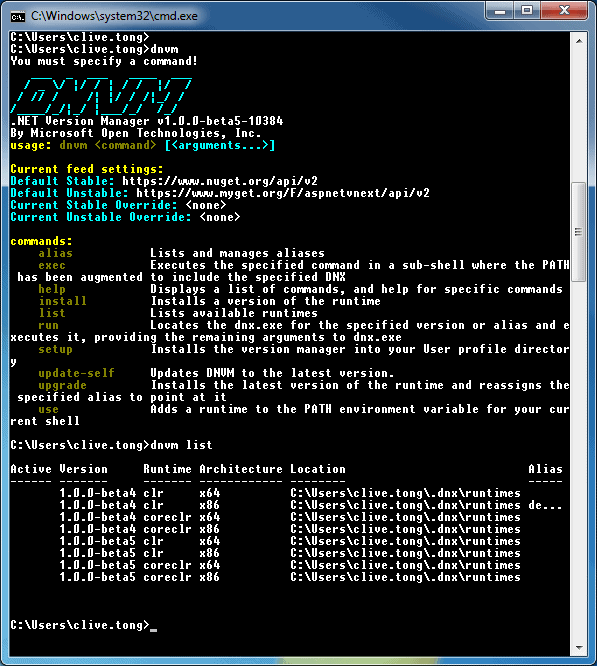The image size is (597, 666).
Task: Open the cmd.exe system menu icon
Action: point(17,17)
